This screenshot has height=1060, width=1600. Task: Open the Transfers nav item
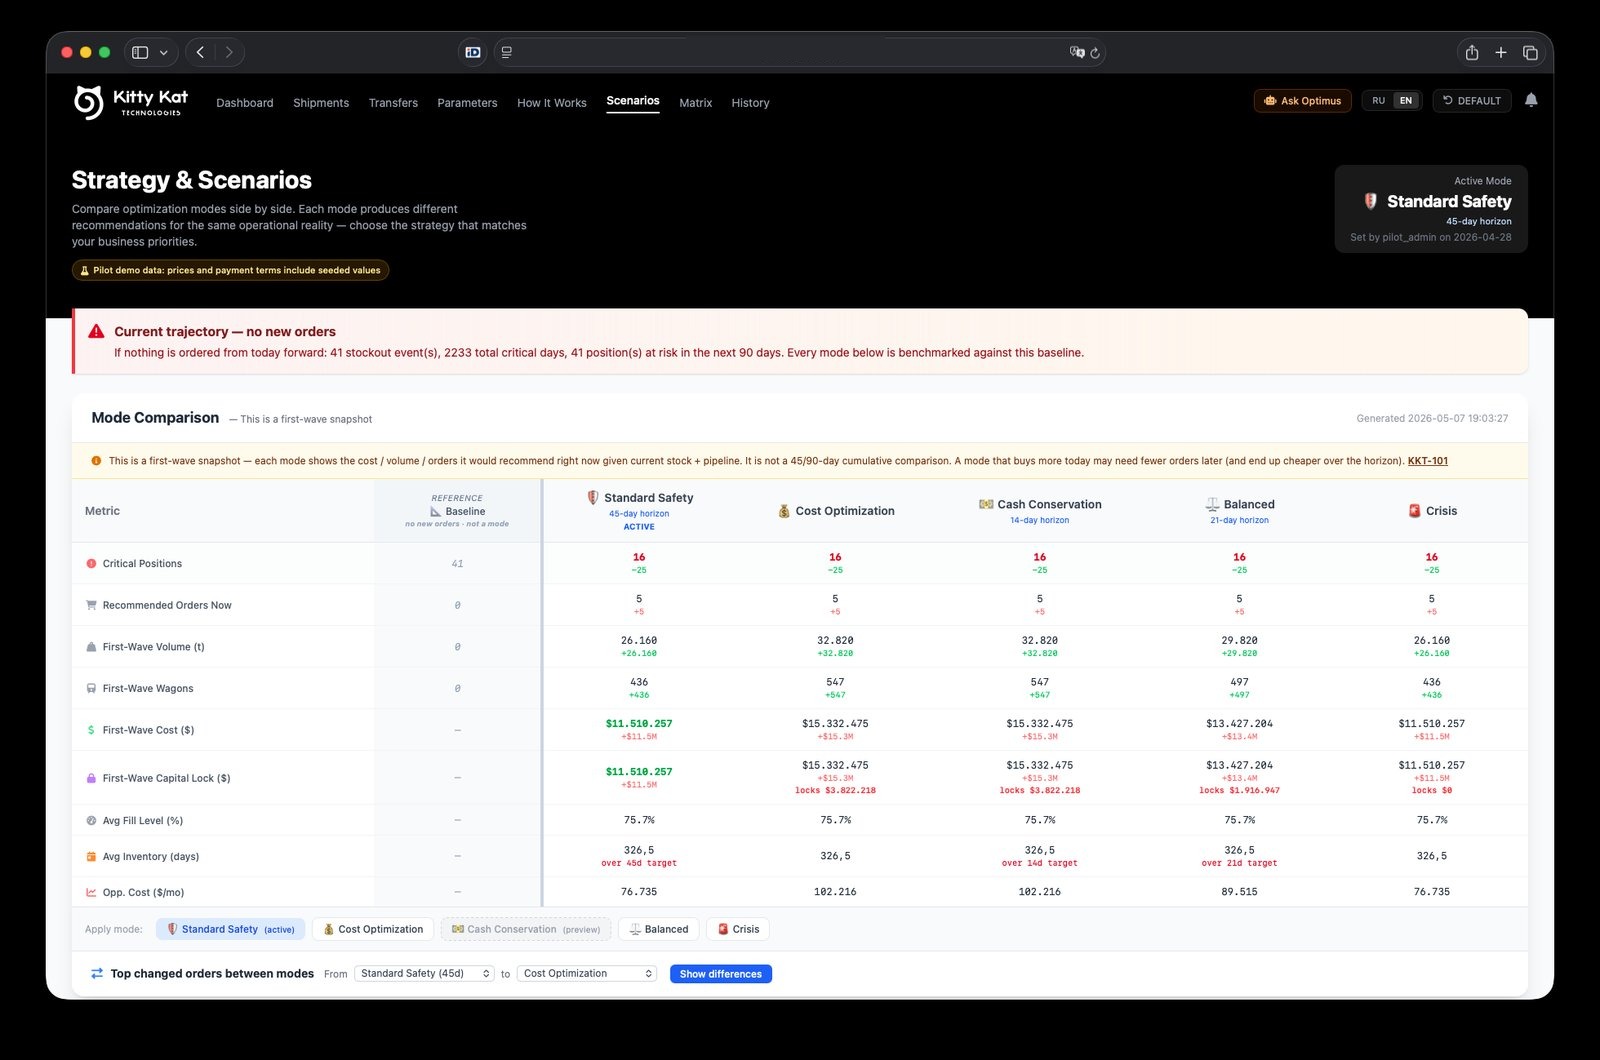tap(393, 103)
